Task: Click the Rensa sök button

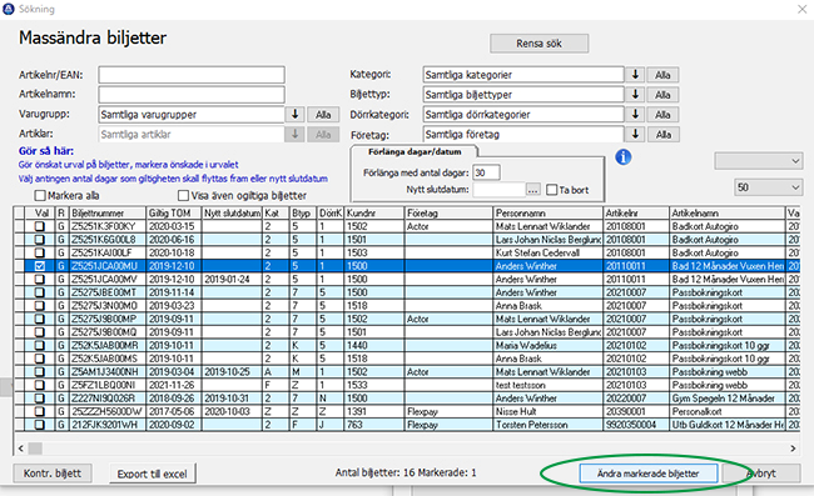Action: 539,44
